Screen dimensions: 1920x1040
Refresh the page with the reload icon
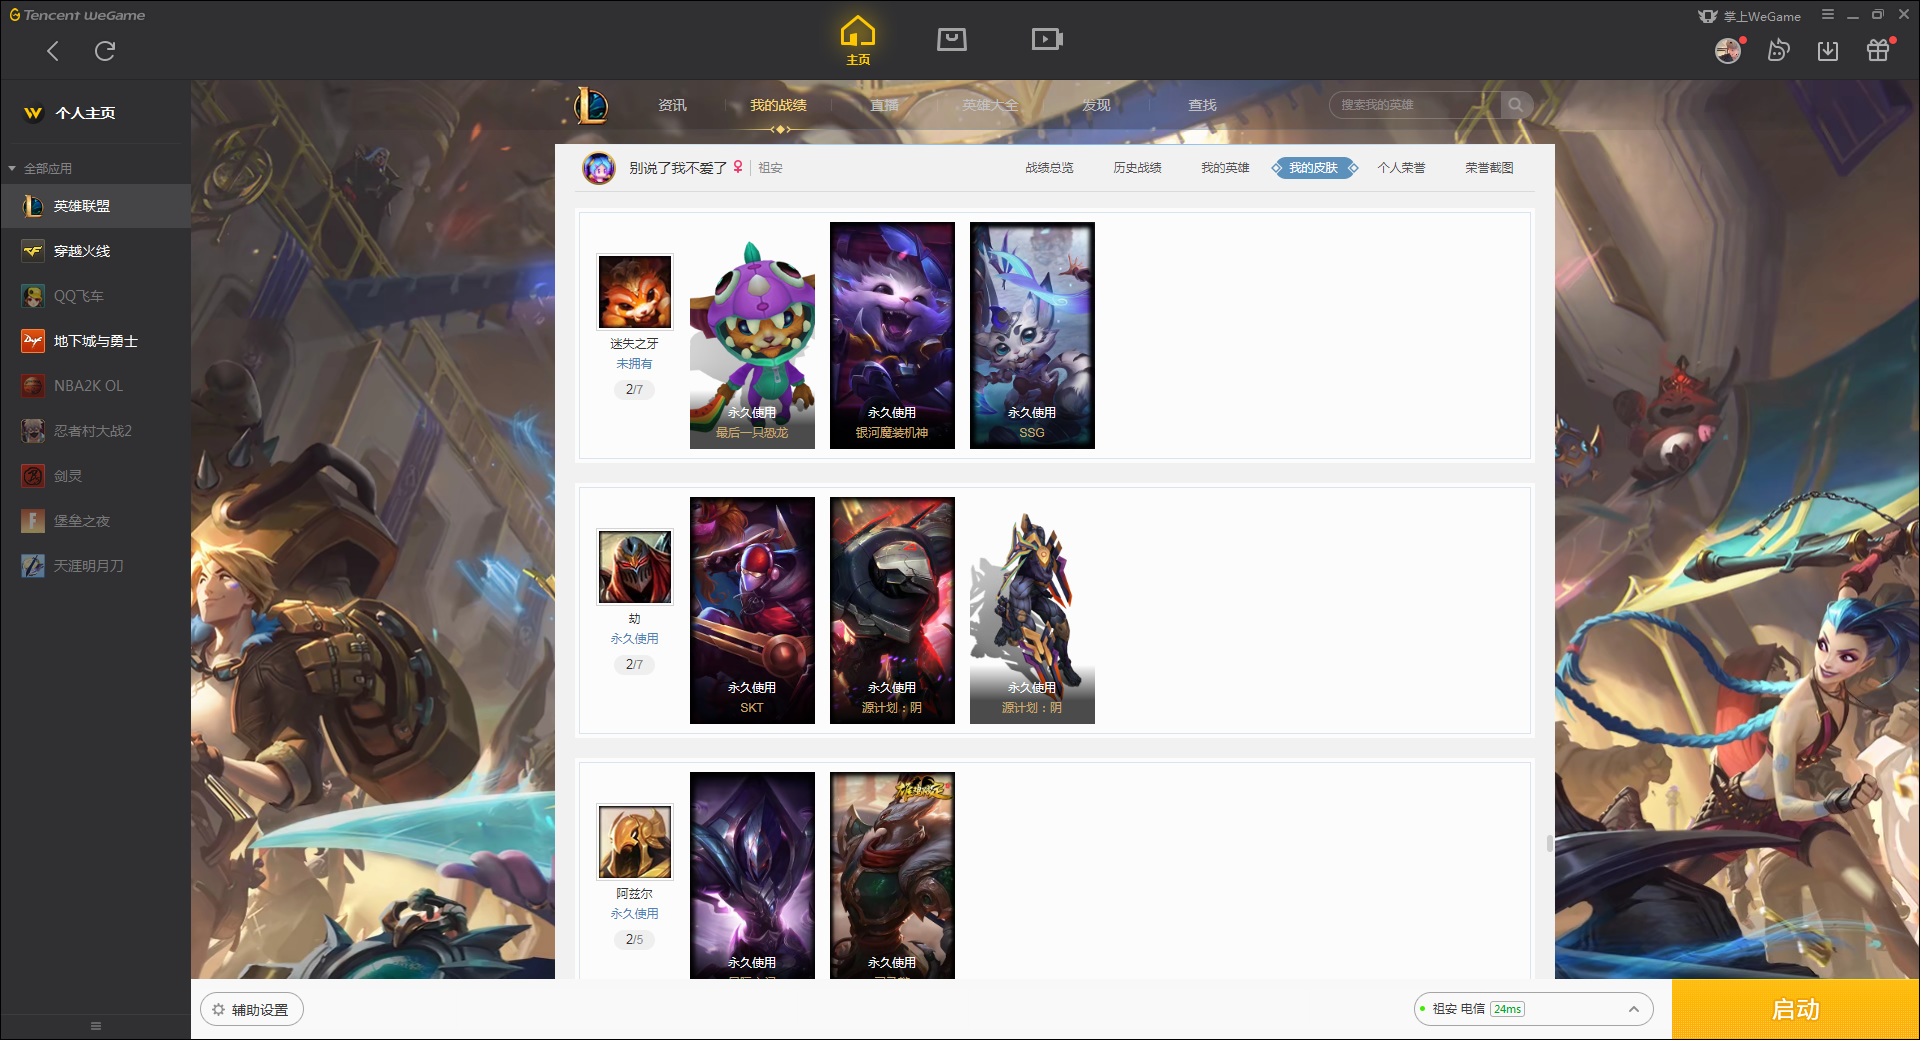point(105,51)
